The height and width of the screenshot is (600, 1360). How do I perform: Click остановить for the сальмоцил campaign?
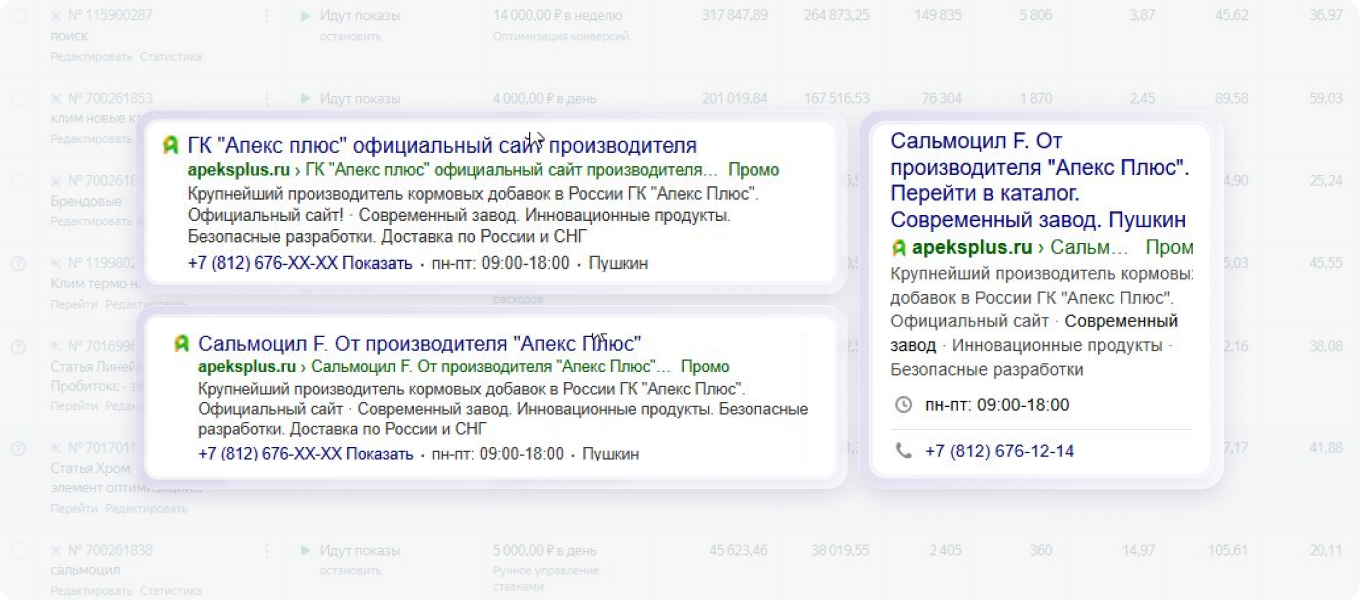(x=350, y=571)
